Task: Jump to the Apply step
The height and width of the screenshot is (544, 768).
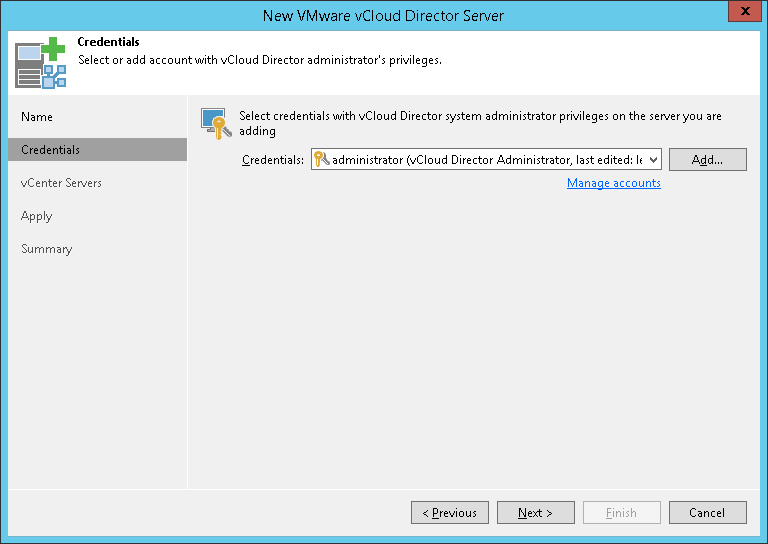Action: click(x=36, y=216)
